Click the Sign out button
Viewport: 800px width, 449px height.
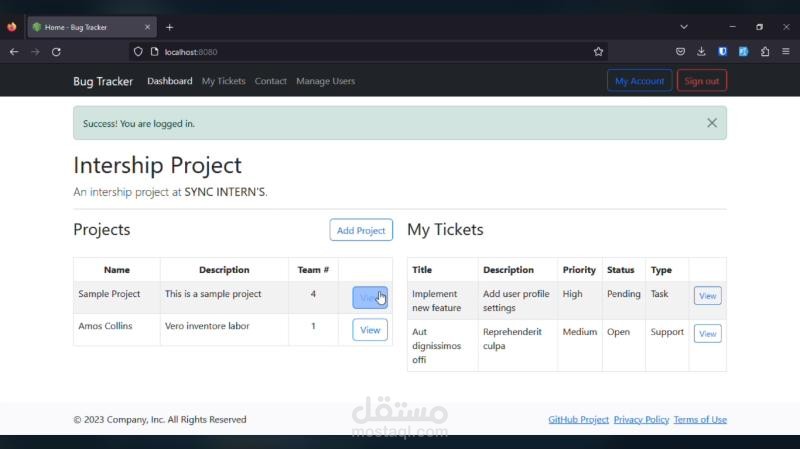[x=702, y=81]
